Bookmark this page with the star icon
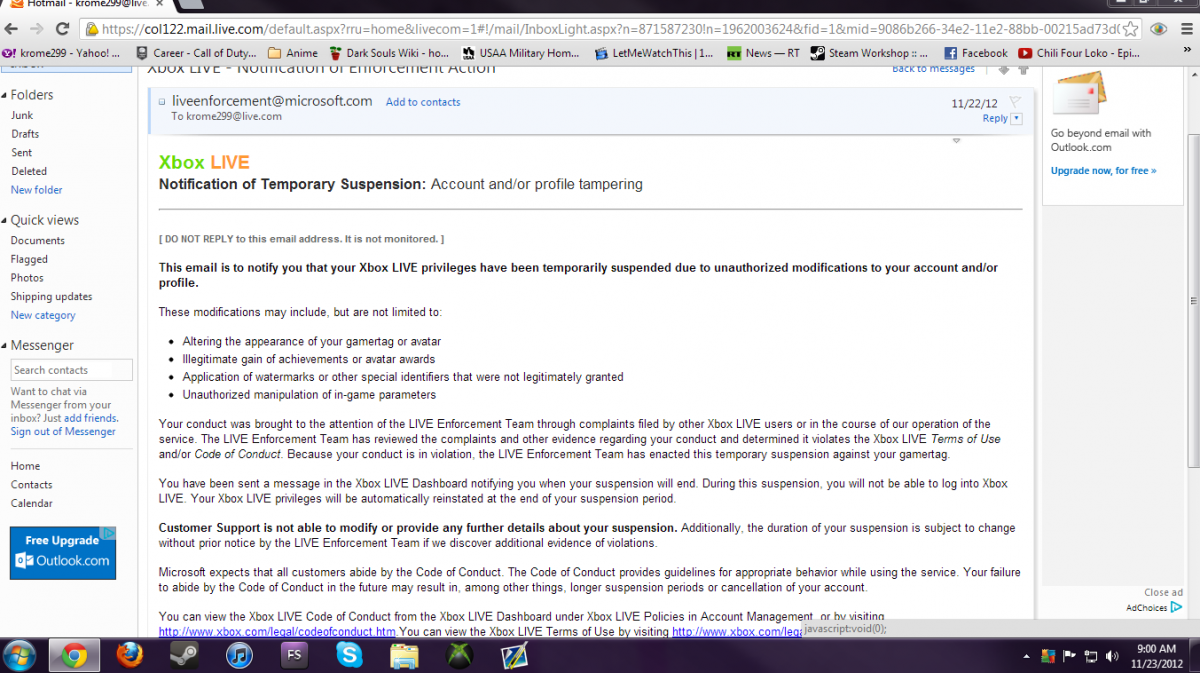The image size is (1200, 673). pyautogui.click(x=1131, y=29)
